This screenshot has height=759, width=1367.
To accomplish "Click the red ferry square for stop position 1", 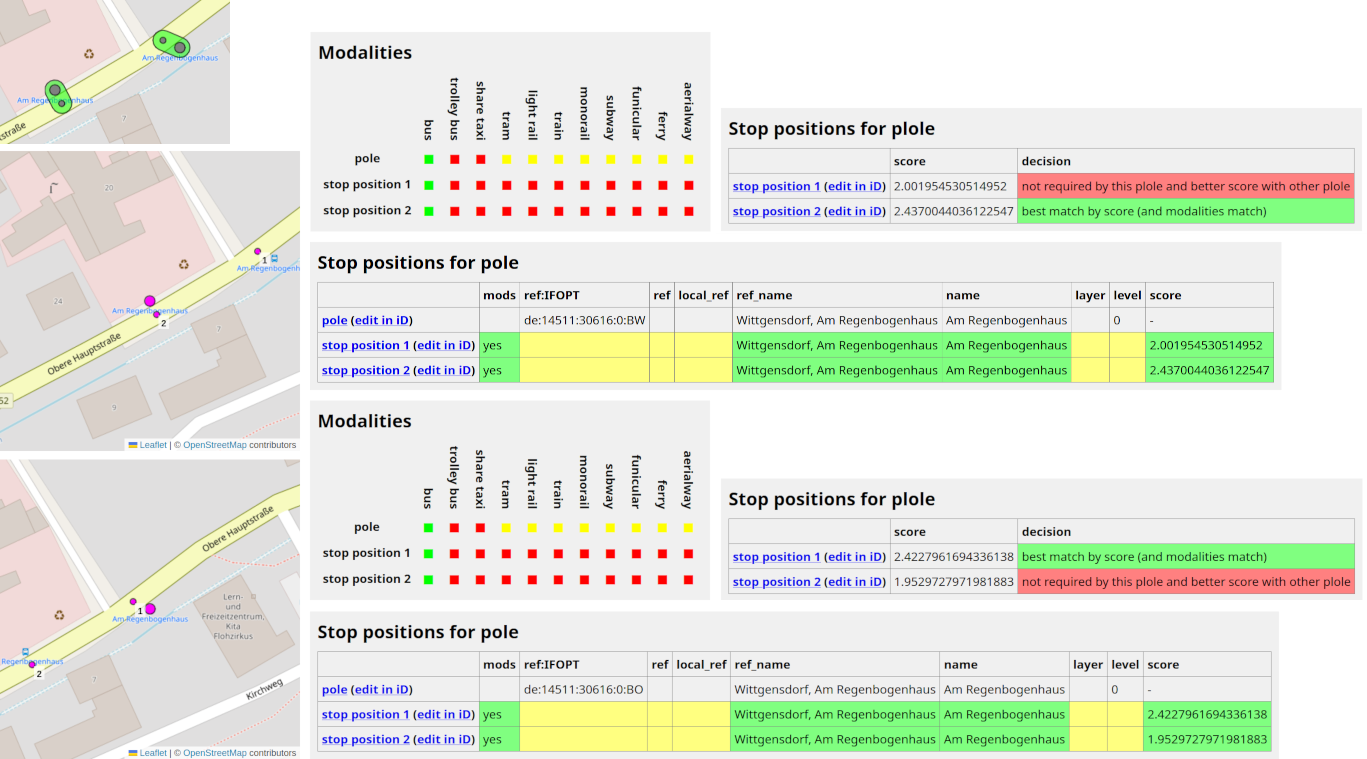I will tap(661, 184).
